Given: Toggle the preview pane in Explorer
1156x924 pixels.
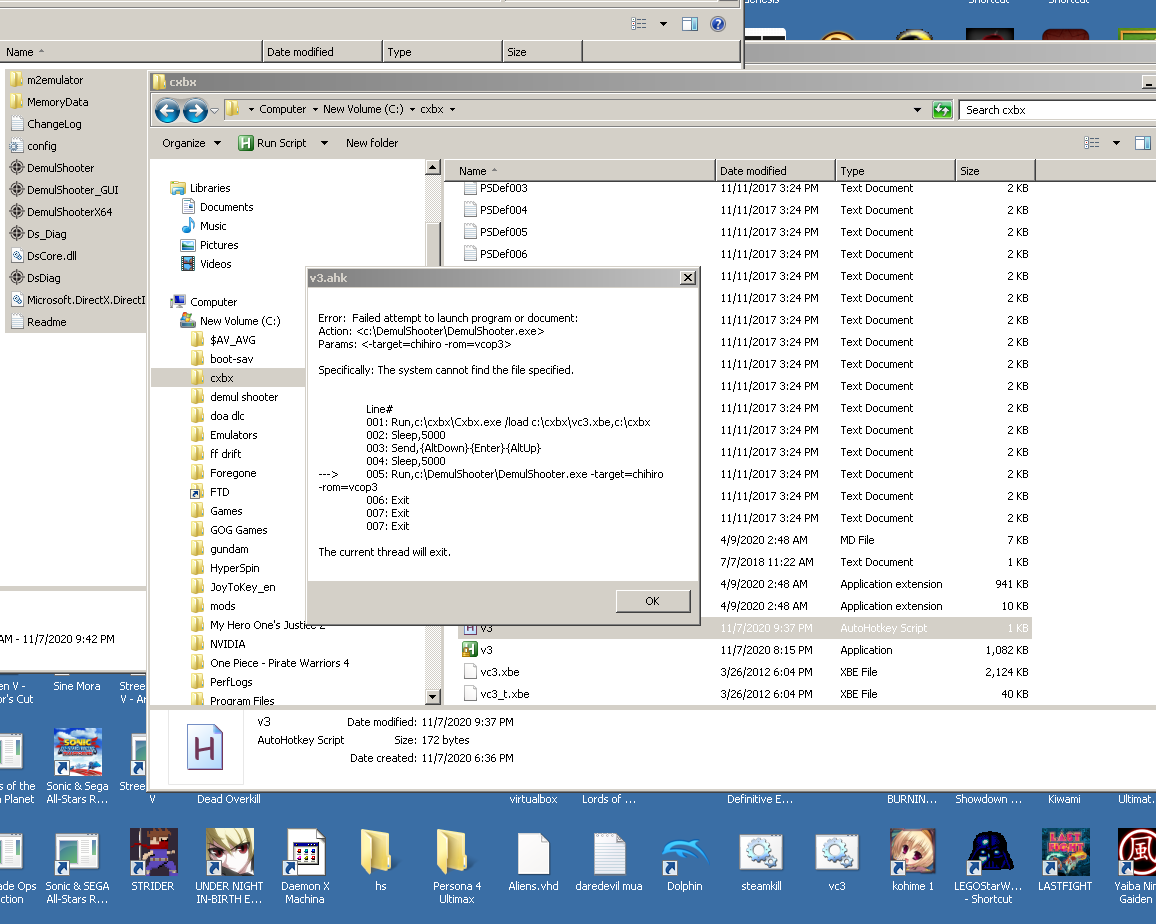Looking at the screenshot, I should [1140, 143].
